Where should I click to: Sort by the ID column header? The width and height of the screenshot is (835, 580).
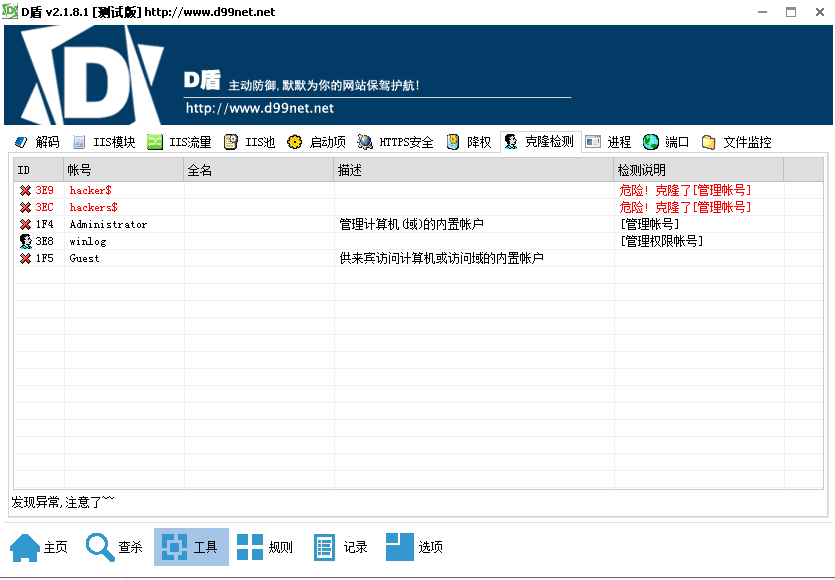pyautogui.click(x=38, y=170)
